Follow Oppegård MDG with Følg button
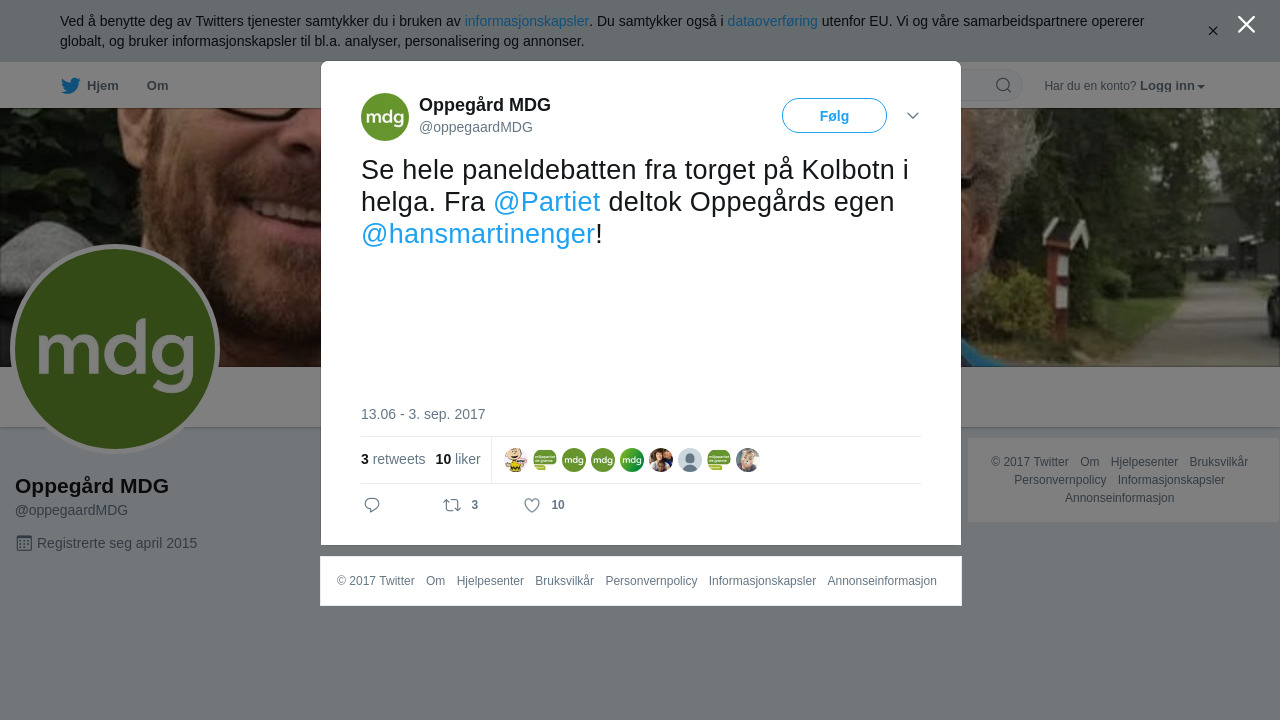 coord(834,116)
